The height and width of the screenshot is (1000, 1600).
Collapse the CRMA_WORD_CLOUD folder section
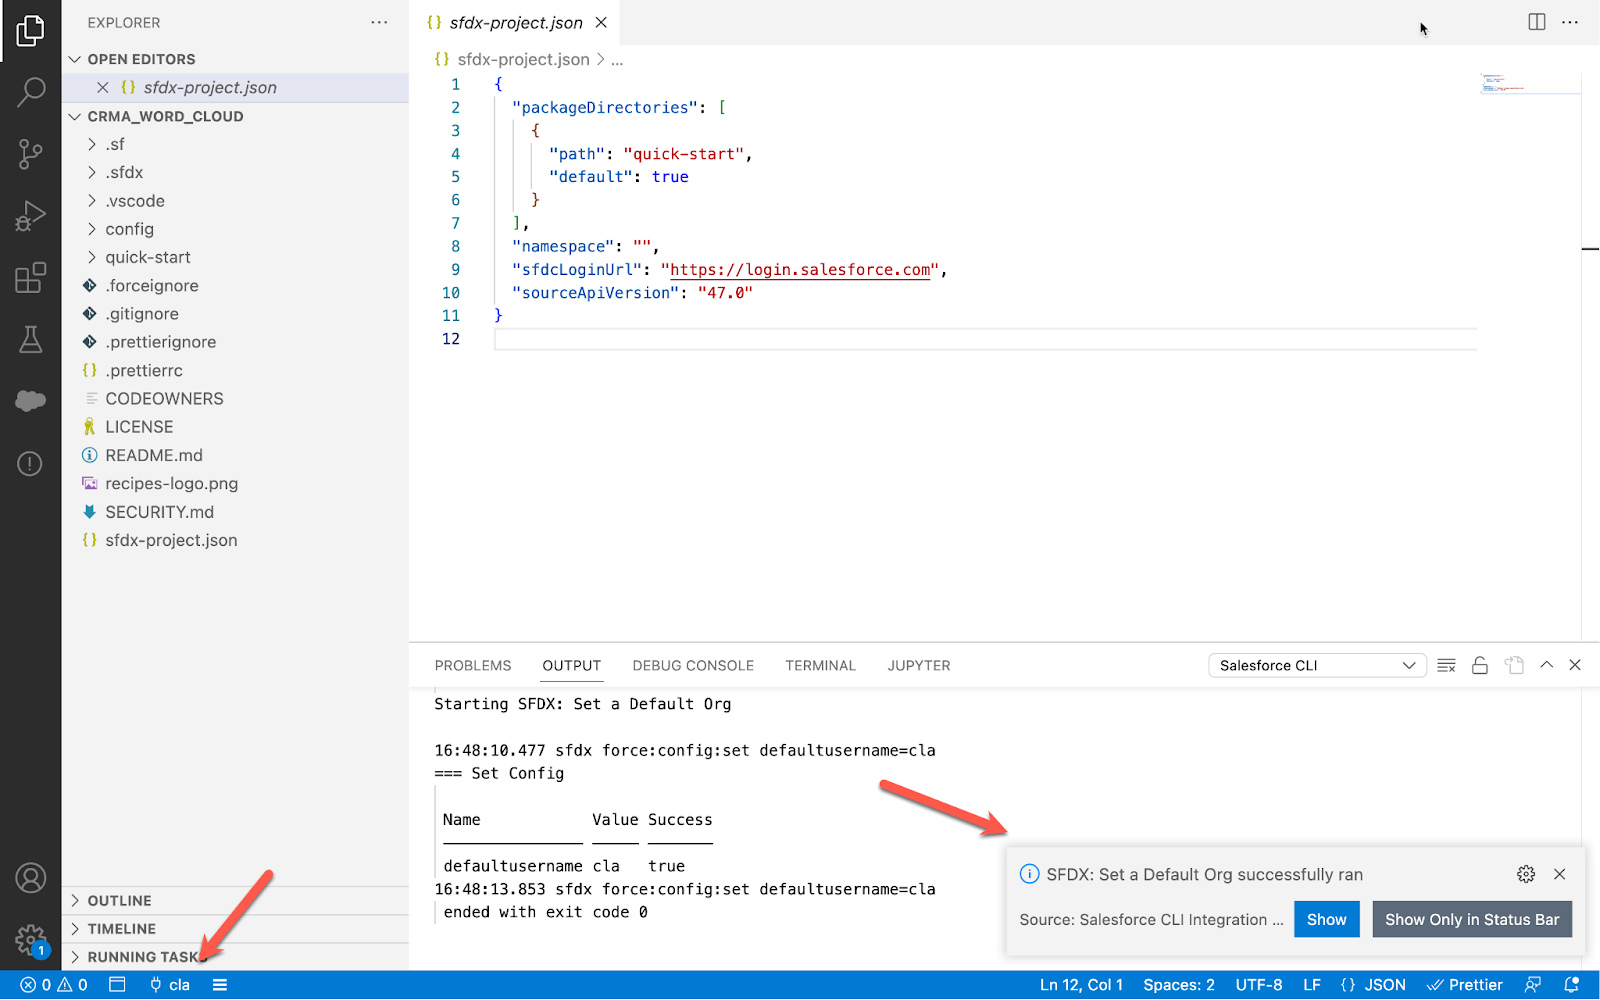(x=235, y=116)
